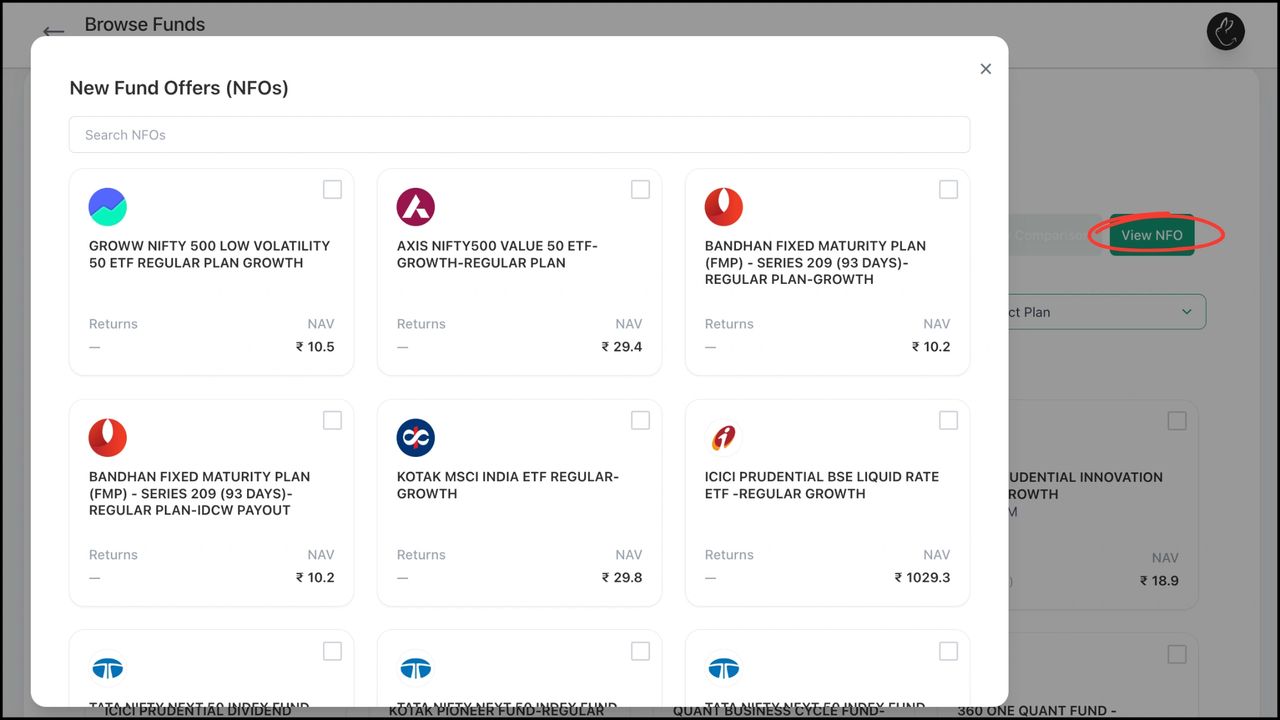Click the ₹ 18.9 NAV behind the dialog
1280x720 pixels.
coord(1160,581)
